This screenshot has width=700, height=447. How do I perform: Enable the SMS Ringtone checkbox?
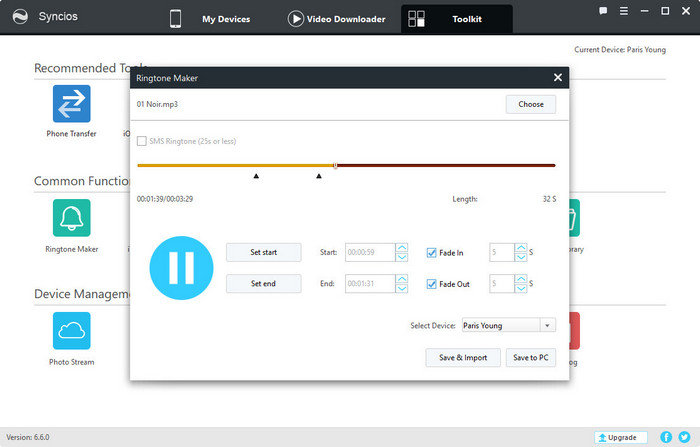(142, 141)
